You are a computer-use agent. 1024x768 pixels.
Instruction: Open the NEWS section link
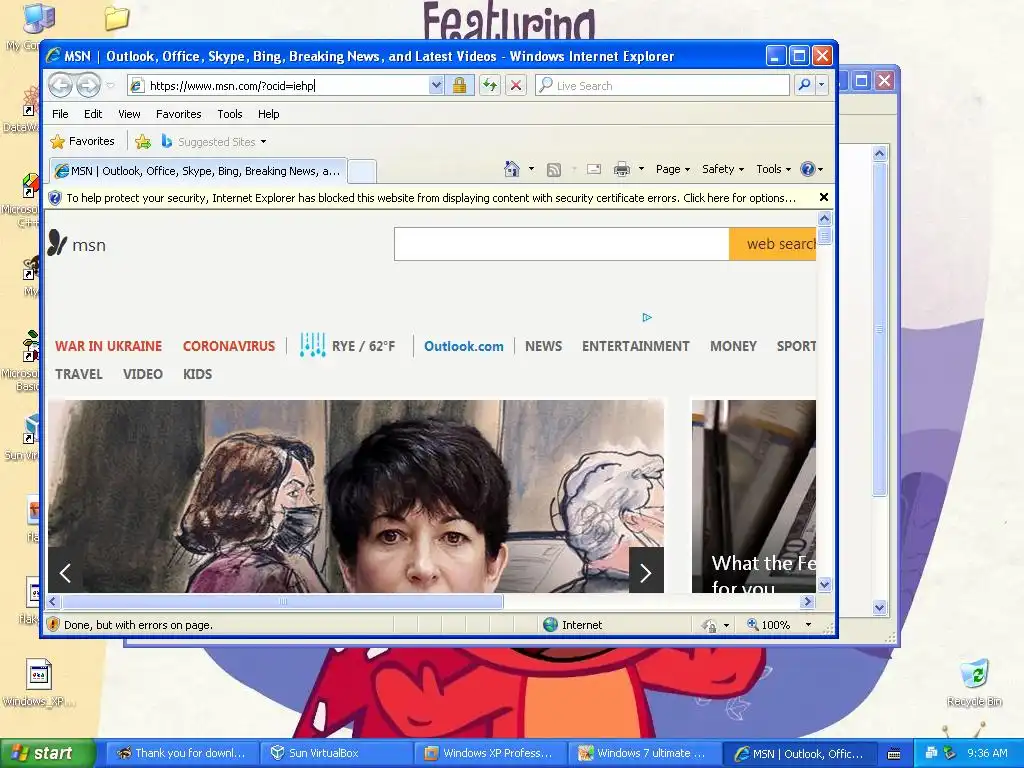pyautogui.click(x=543, y=346)
